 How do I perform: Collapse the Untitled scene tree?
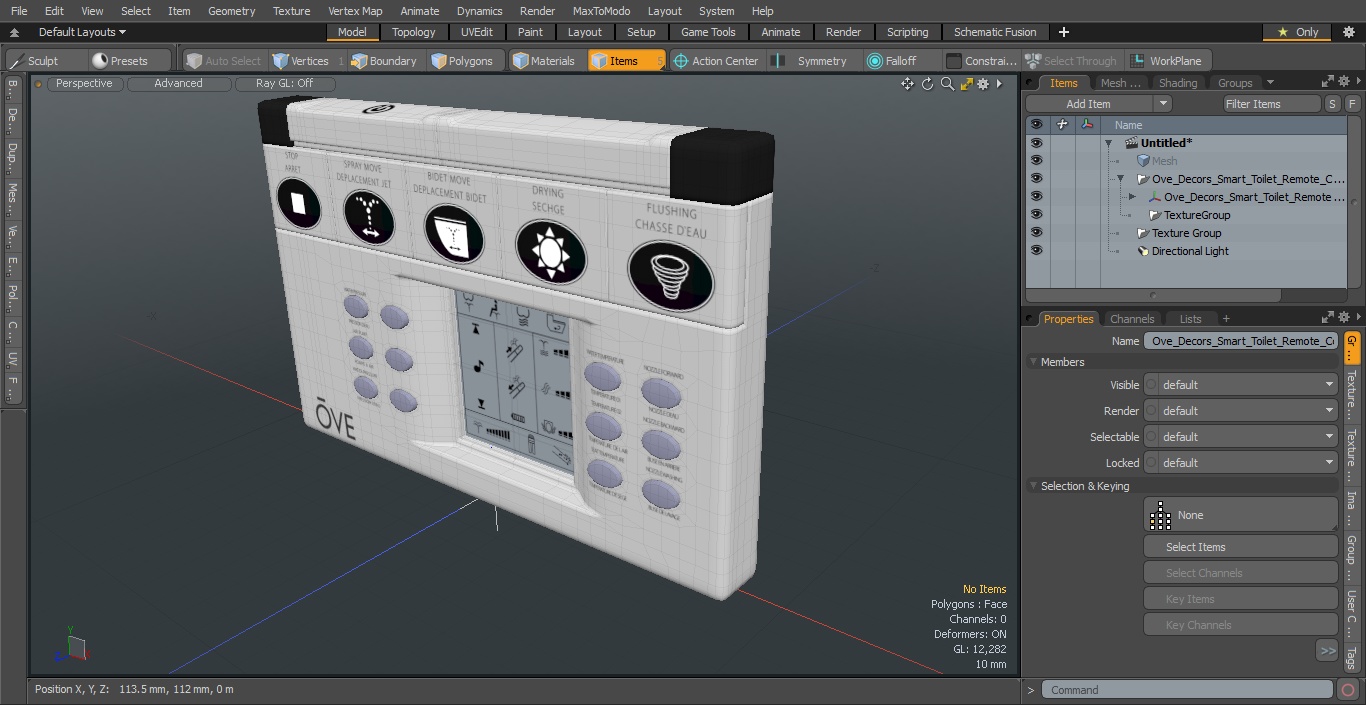click(x=1108, y=143)
